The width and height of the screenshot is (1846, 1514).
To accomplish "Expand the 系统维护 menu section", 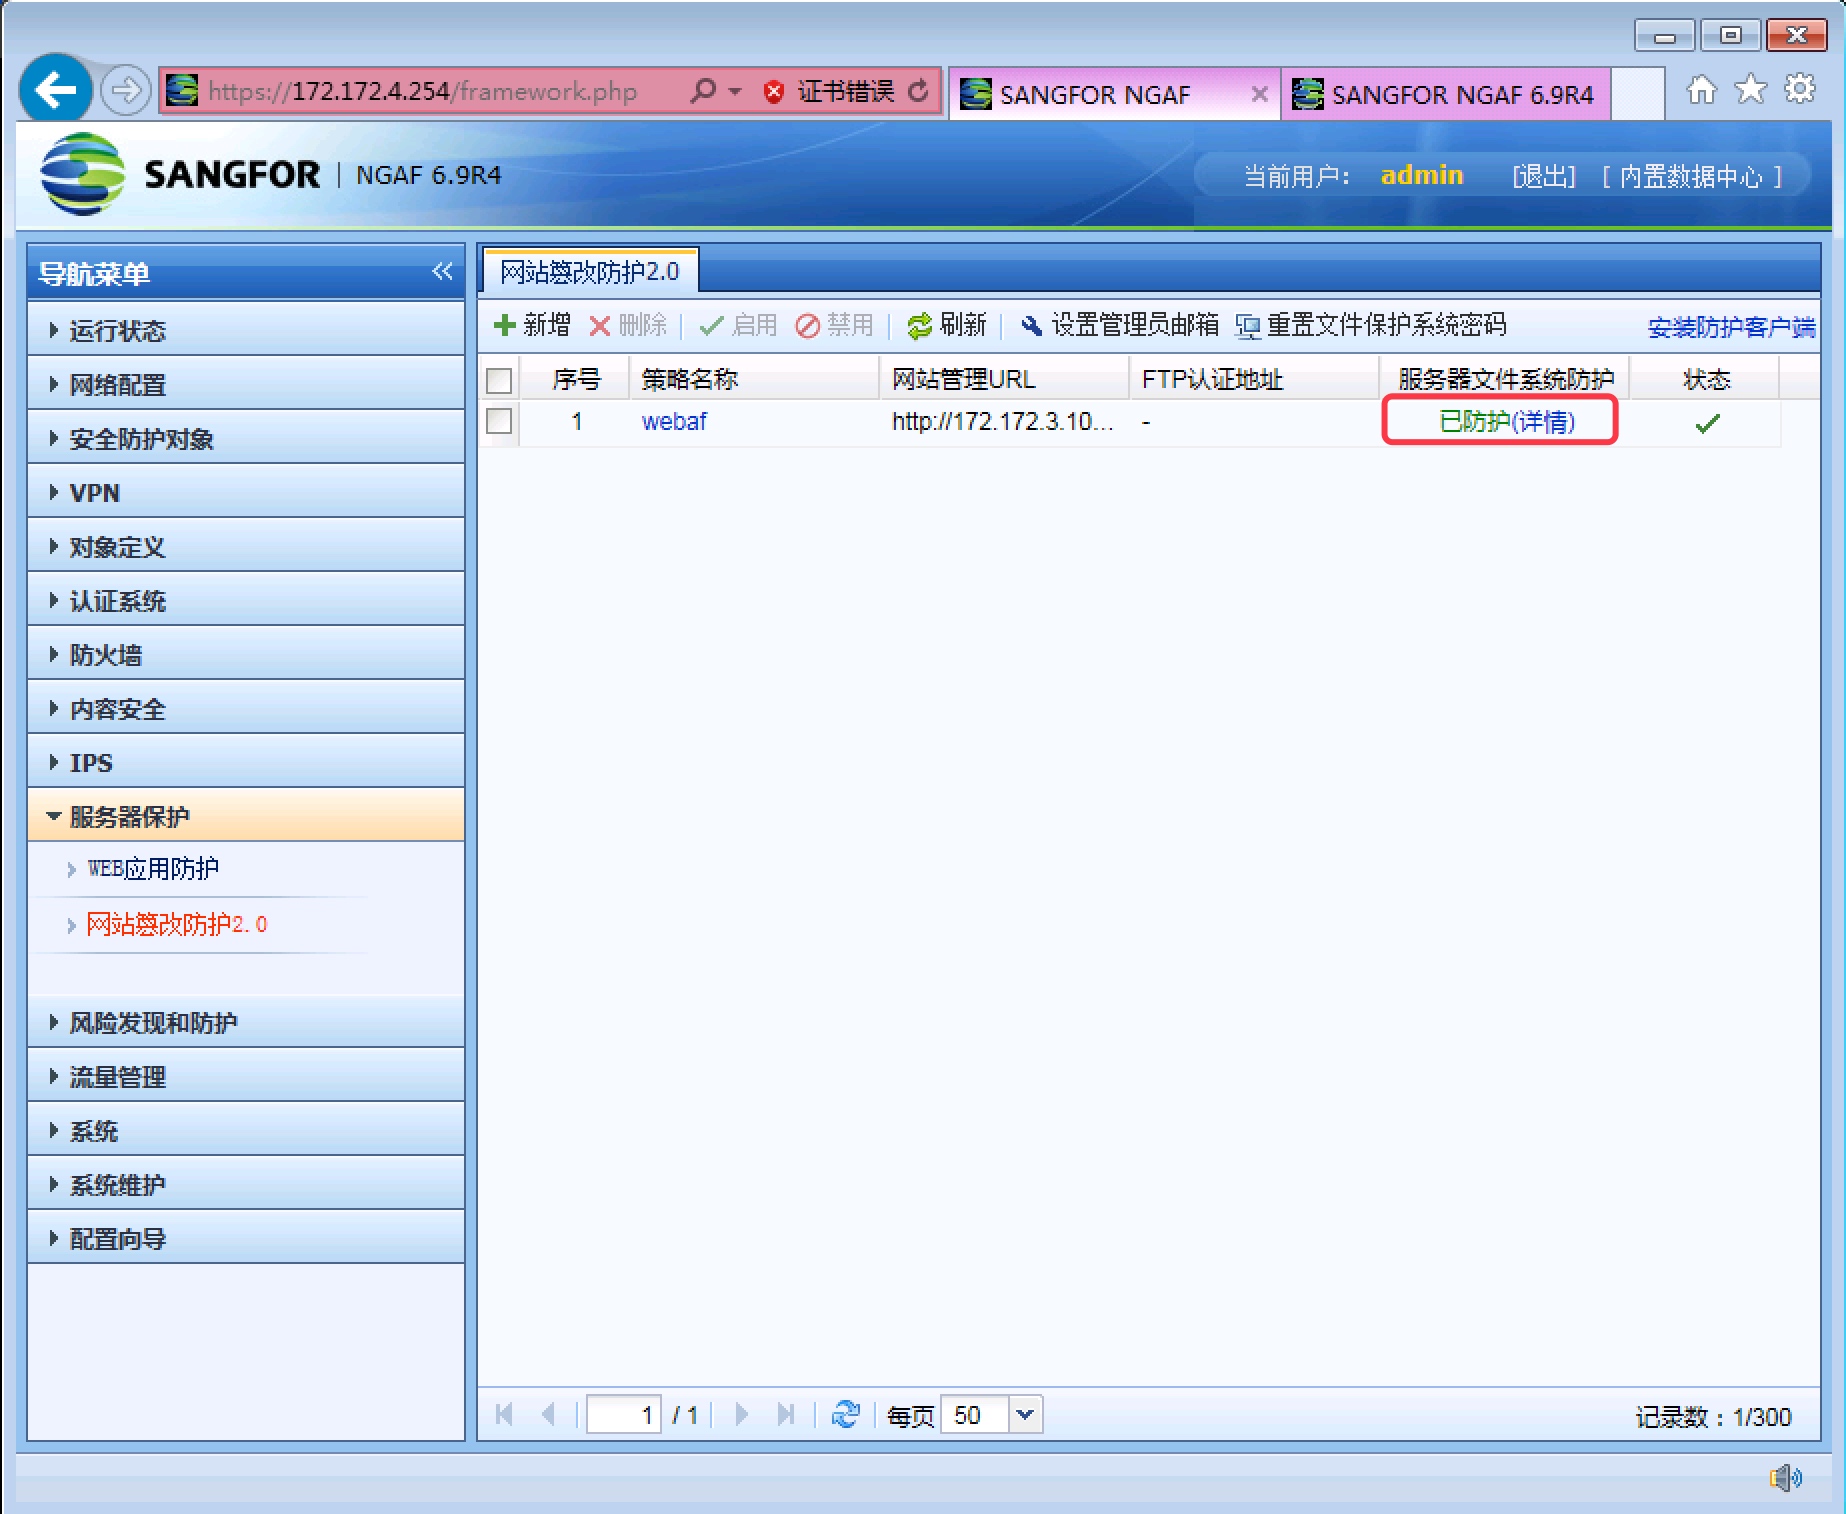I will click(x=246, y=1184).
